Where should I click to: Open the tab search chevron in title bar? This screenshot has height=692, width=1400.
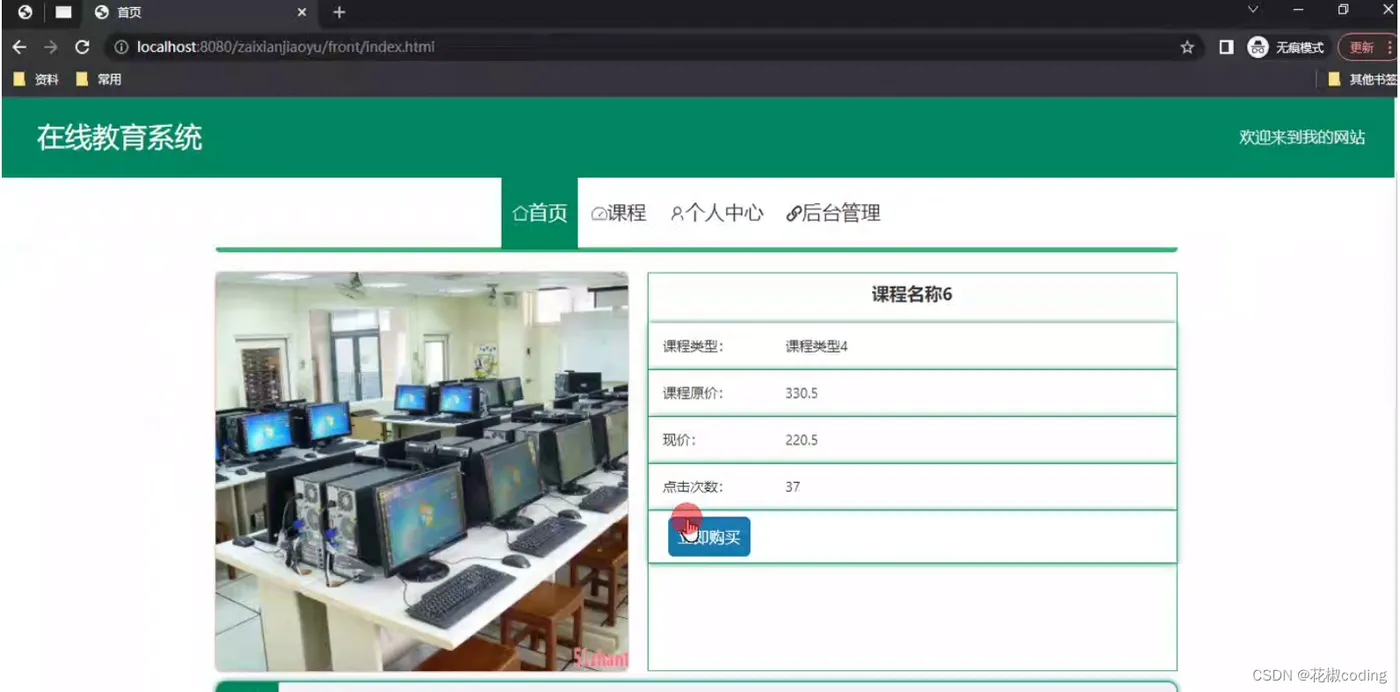(1253, 10)
